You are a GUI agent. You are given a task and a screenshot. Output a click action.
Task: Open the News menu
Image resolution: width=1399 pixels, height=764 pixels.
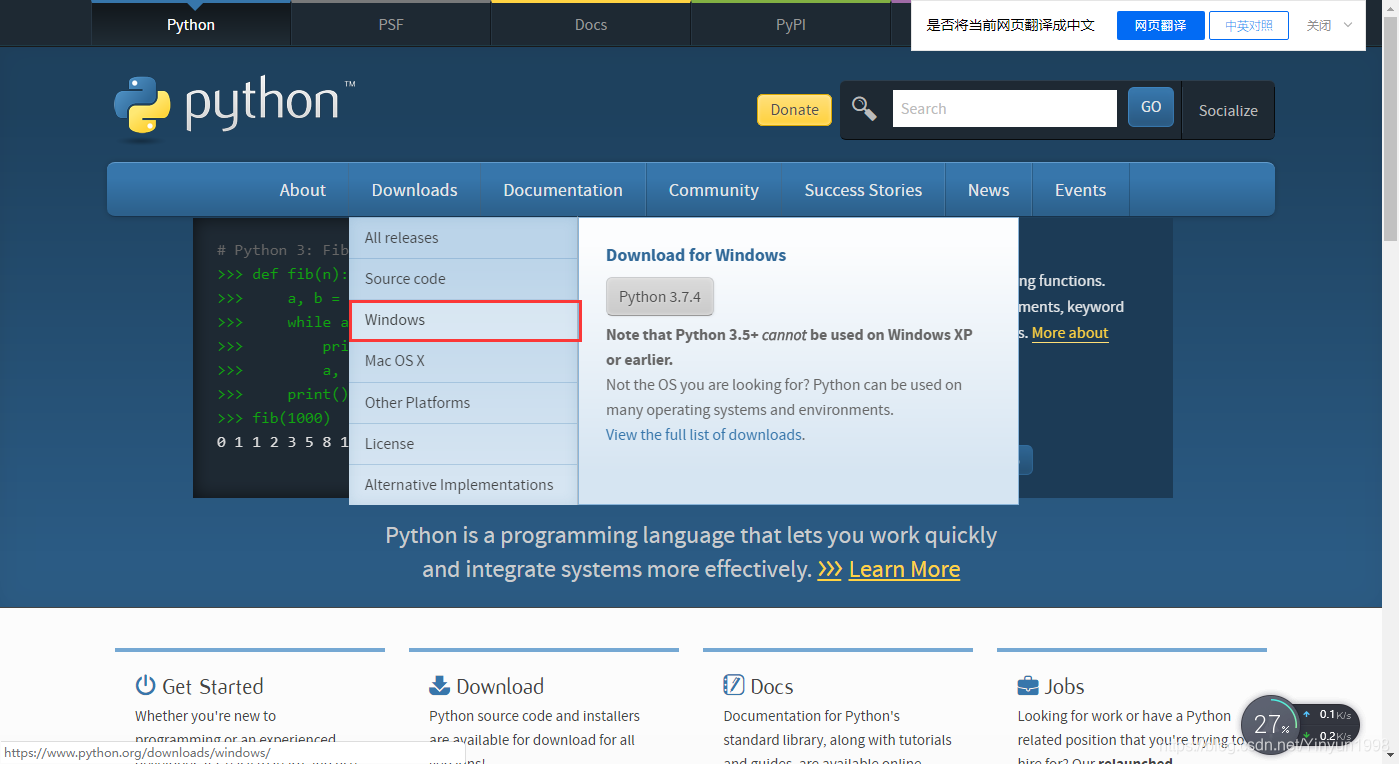[989, 190]
